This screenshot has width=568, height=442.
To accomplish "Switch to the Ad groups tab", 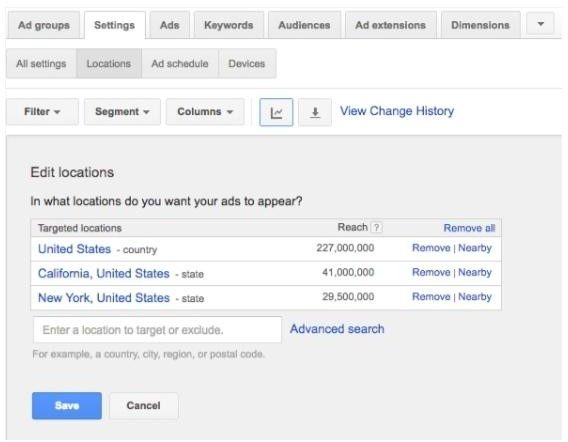I will (44, 25).
